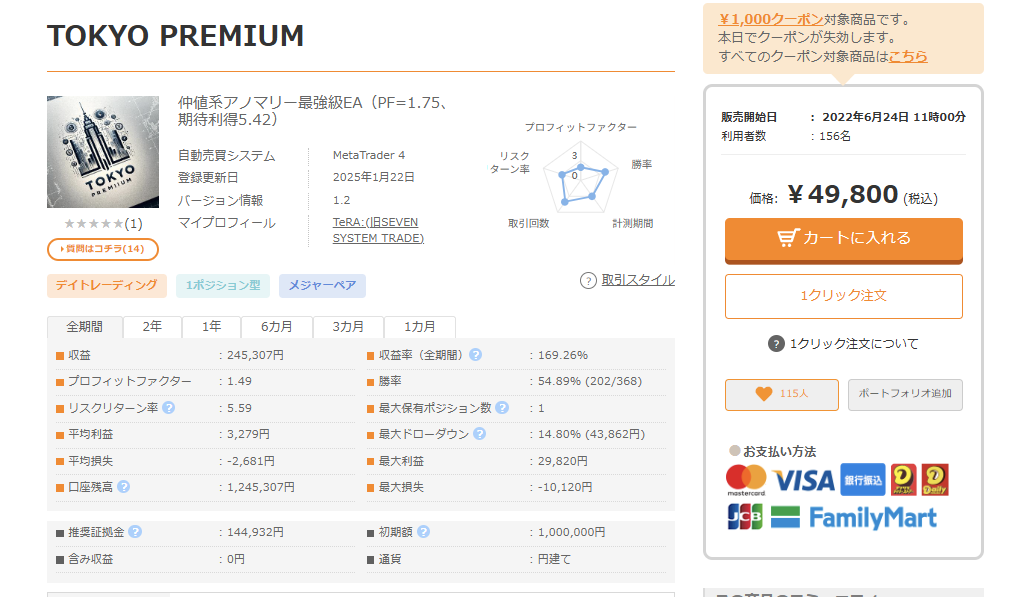This screenshot has width=1015, height=597.
Task: Click the star rating under product image
Action: (x=94, y=224)
